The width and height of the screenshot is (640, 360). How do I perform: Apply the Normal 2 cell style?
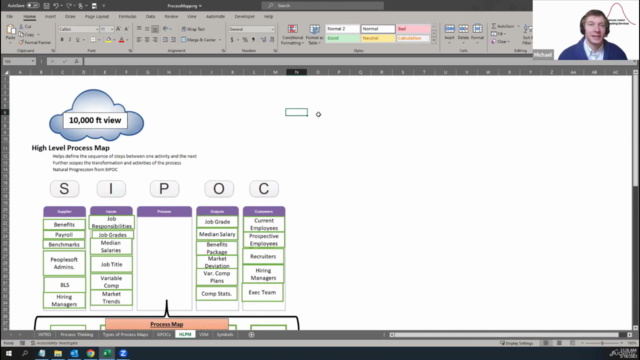coord(342,29)
